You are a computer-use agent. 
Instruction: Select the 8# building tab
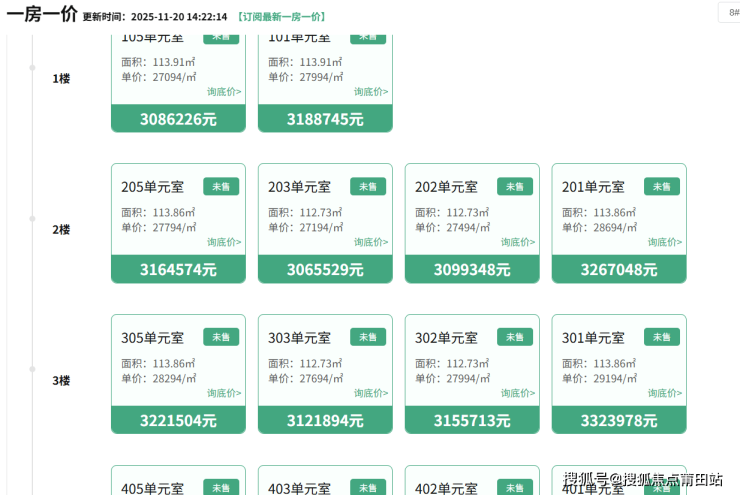point(728,12)
